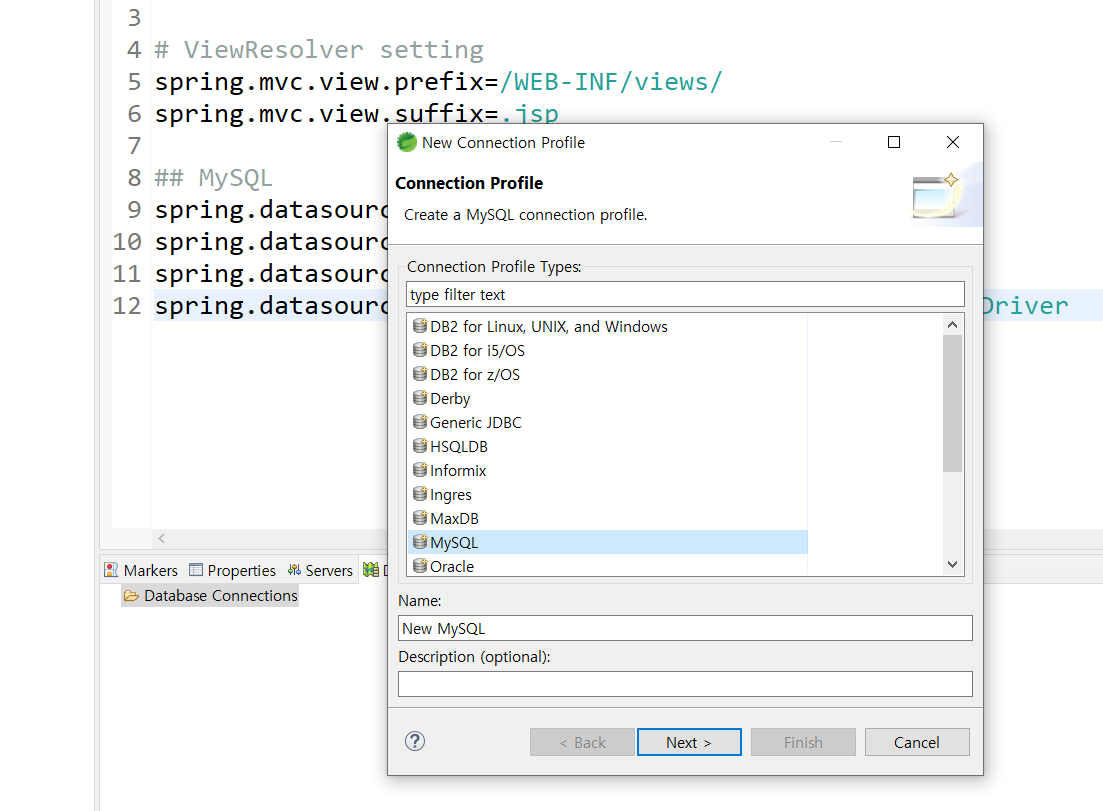Select MySQL in the profile types list
The image size is (1103, 811).
pos(608,542)
